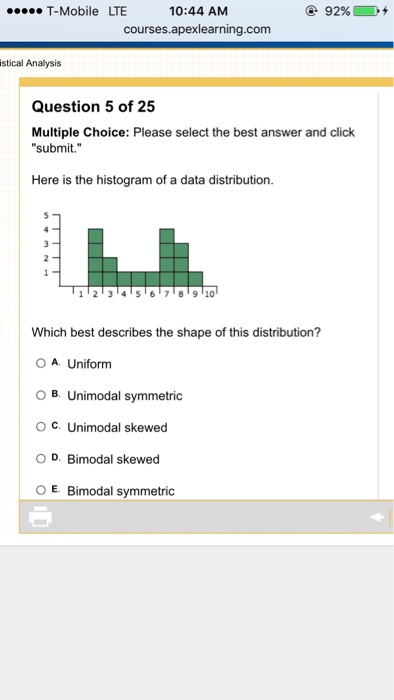The image size is (394, 700).
Task: Click the Statistical Analysis breadcrumb text
Action: click(30, 63)
